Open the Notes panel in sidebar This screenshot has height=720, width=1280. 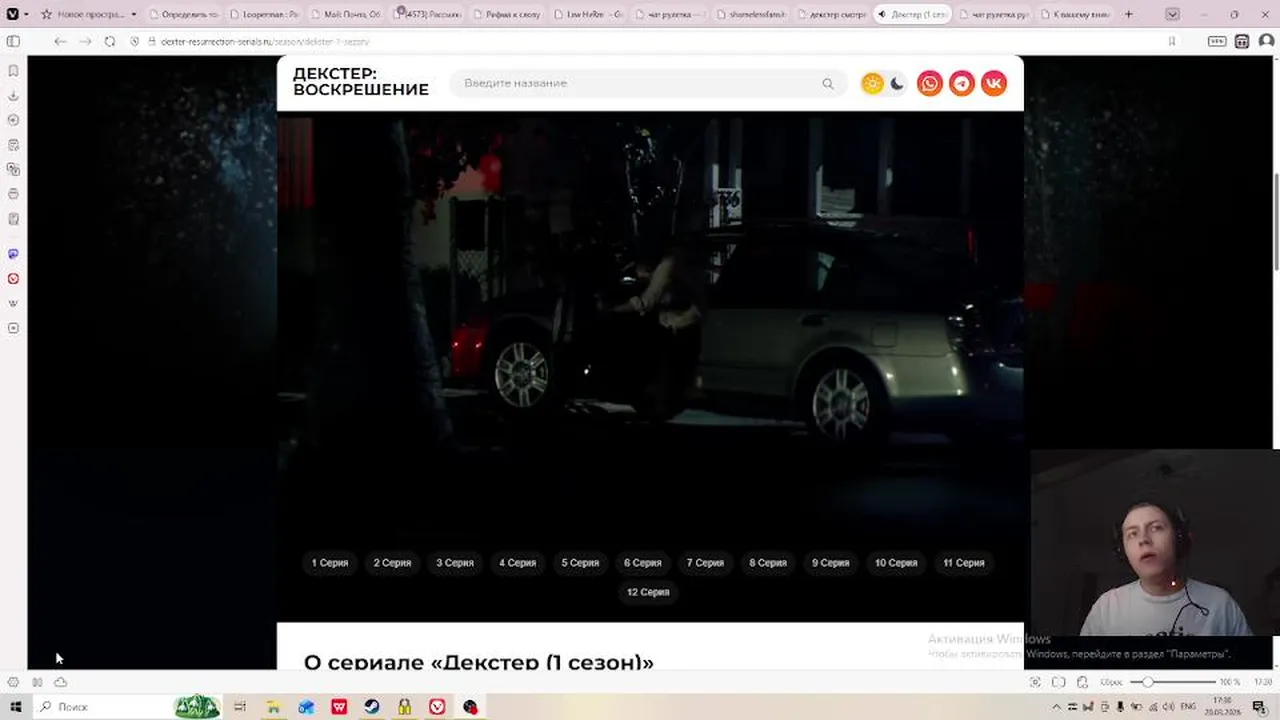(x=13, y=145)
